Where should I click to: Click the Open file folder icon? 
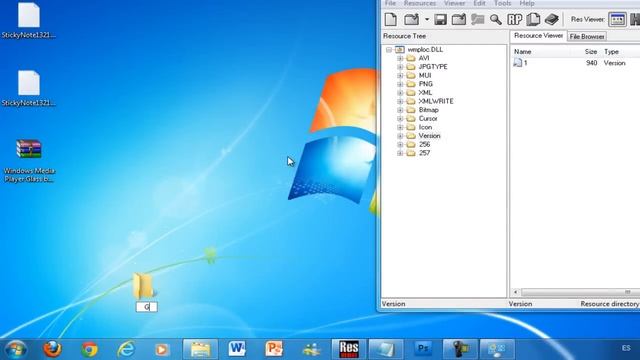click(411, 19)
